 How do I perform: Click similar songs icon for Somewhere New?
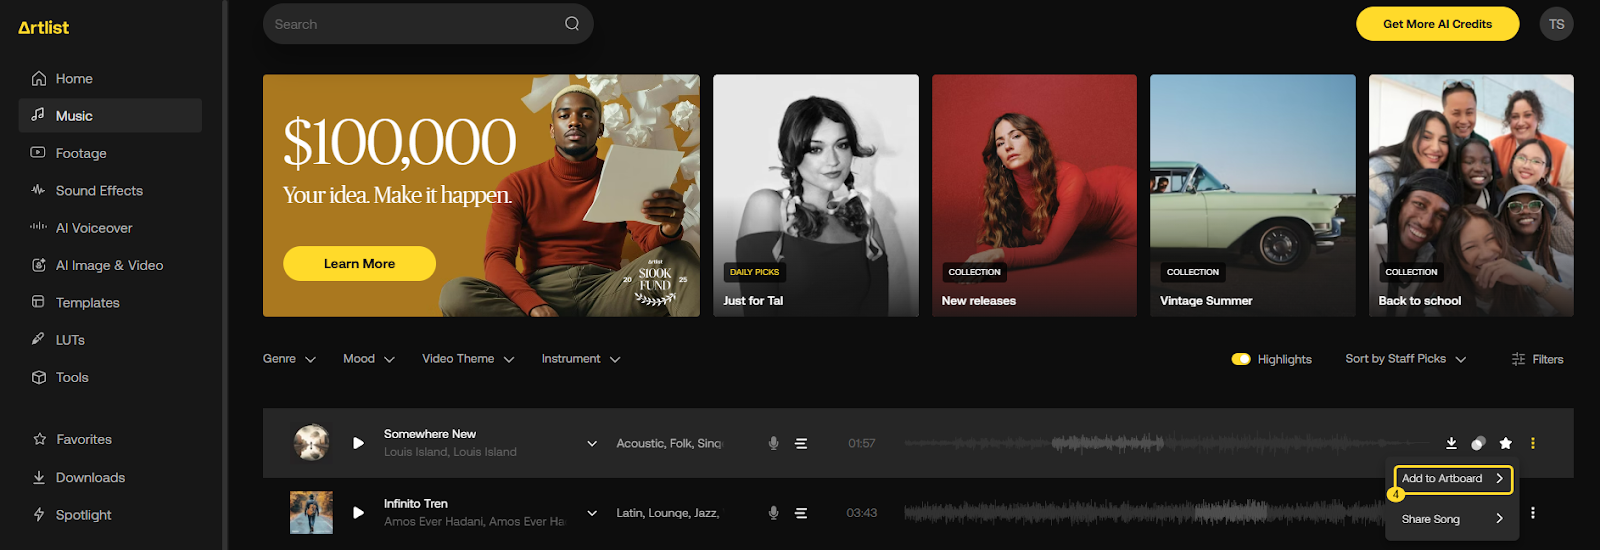pos(1478,443)
